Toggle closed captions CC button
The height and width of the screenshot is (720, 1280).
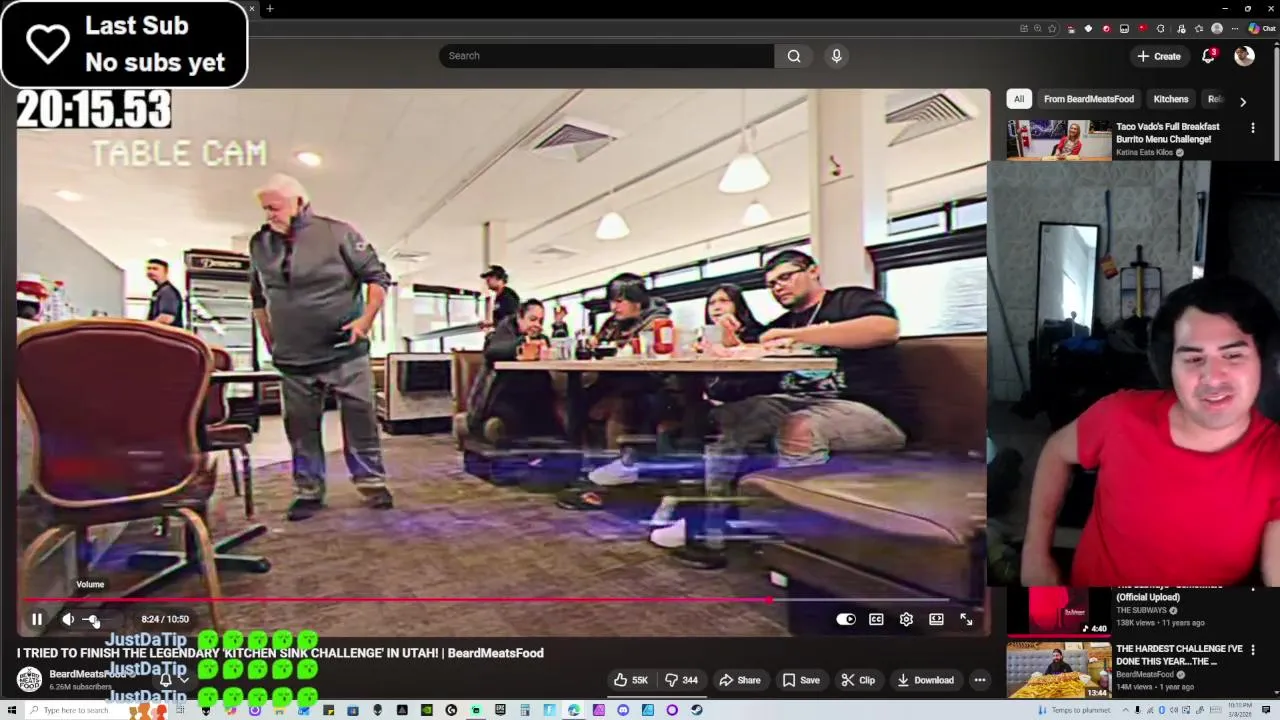[876, 619]
